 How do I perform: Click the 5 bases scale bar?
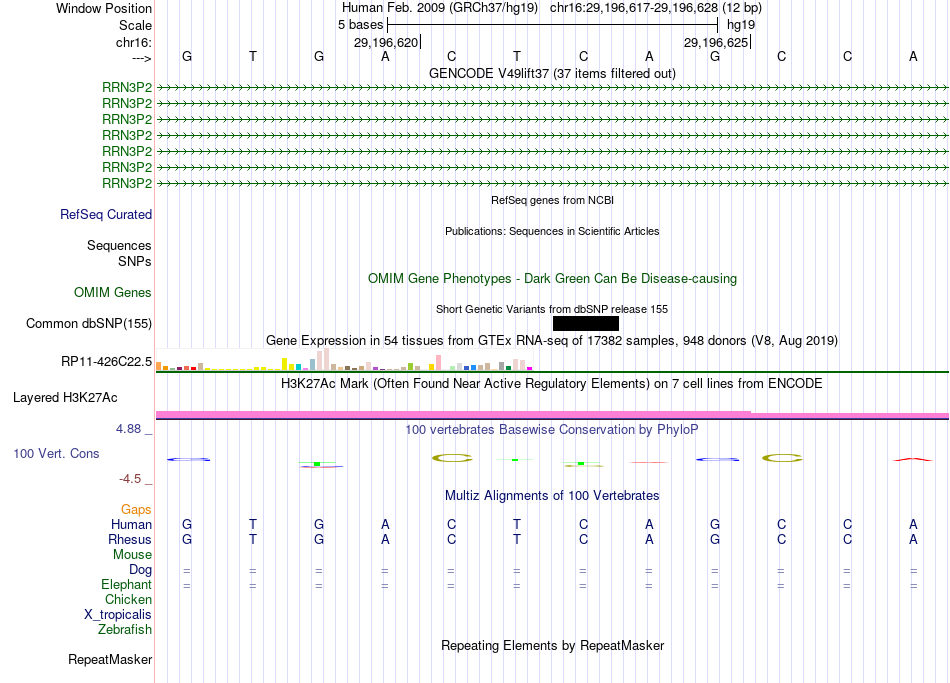pos(553,25)
